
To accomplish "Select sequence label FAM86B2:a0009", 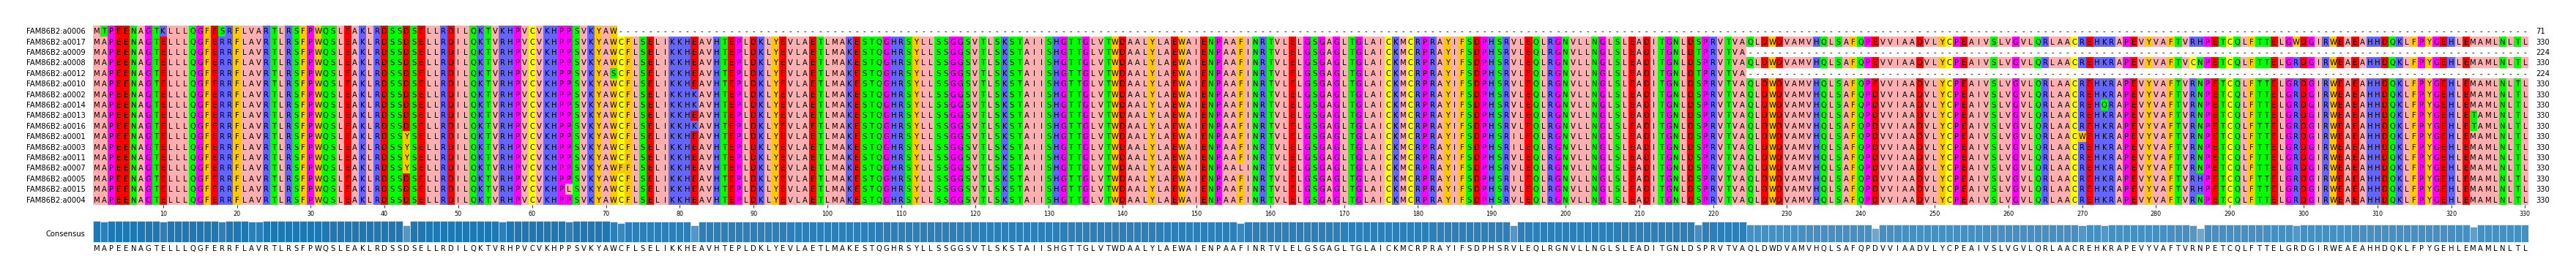I will coord(56,52).
